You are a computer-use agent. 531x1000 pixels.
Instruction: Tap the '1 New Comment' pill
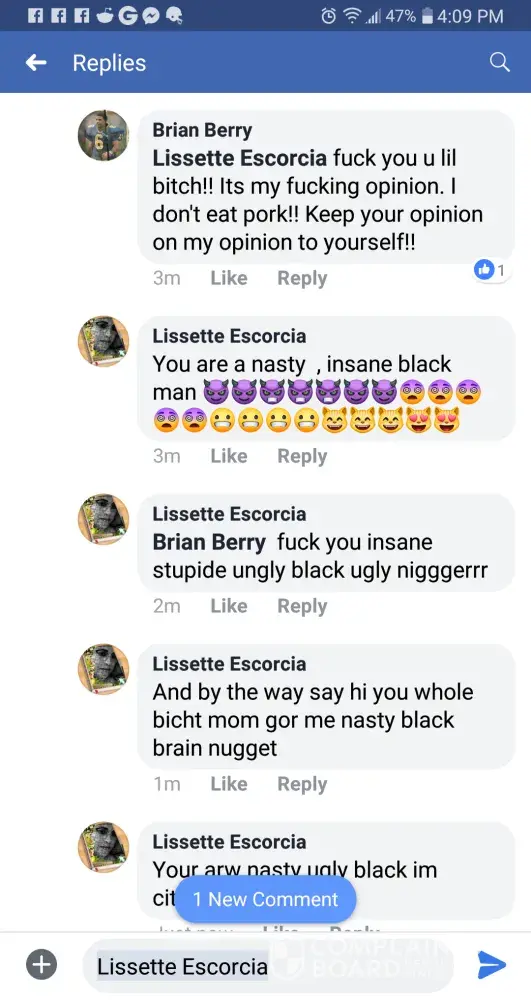pyautogui.click(x=265, y=899)
